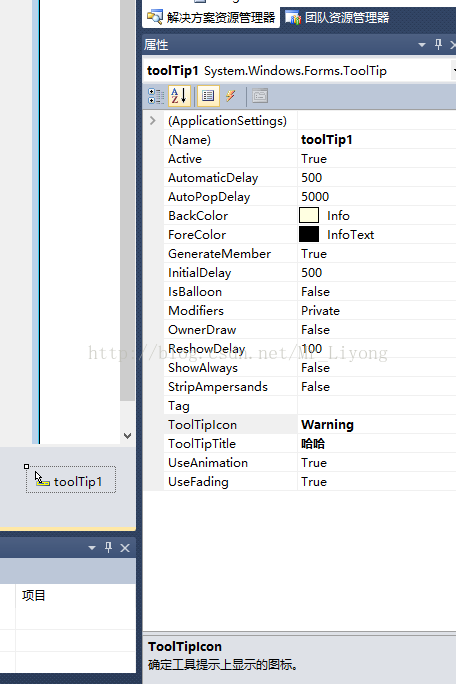Edit AutoPopDelay value 5000

[377, 196]
